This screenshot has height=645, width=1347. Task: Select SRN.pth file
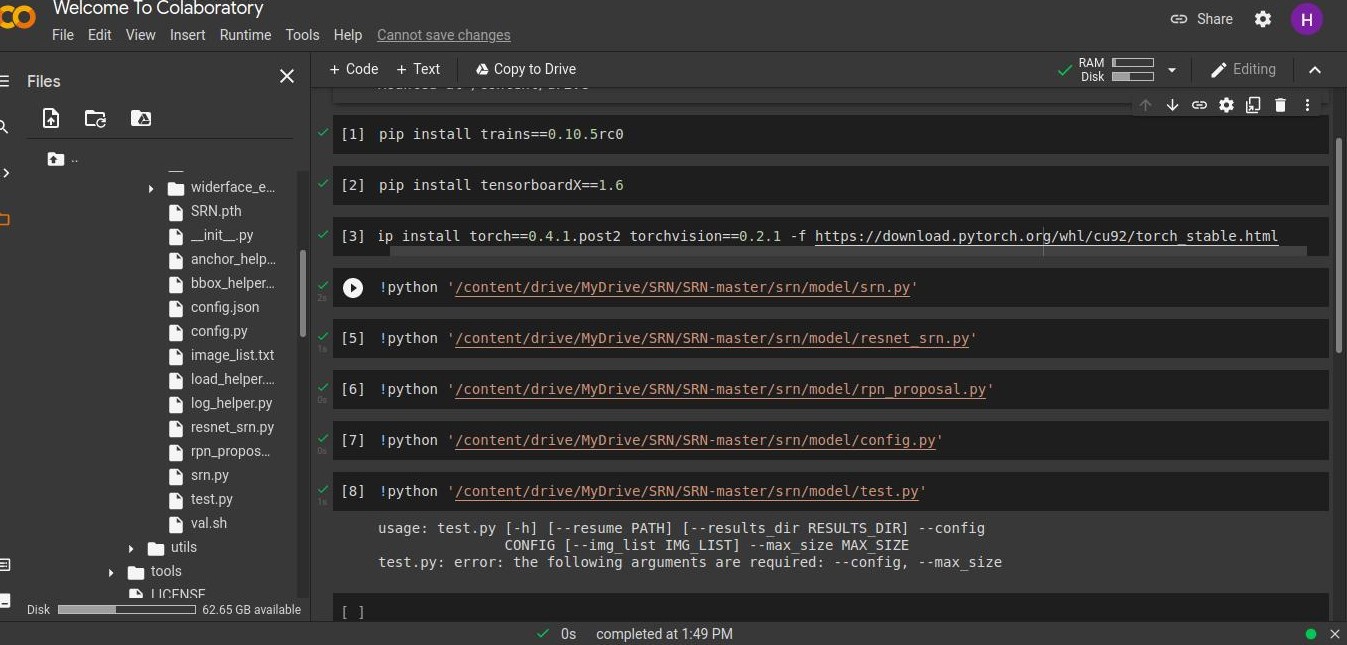tap(216, 211)
